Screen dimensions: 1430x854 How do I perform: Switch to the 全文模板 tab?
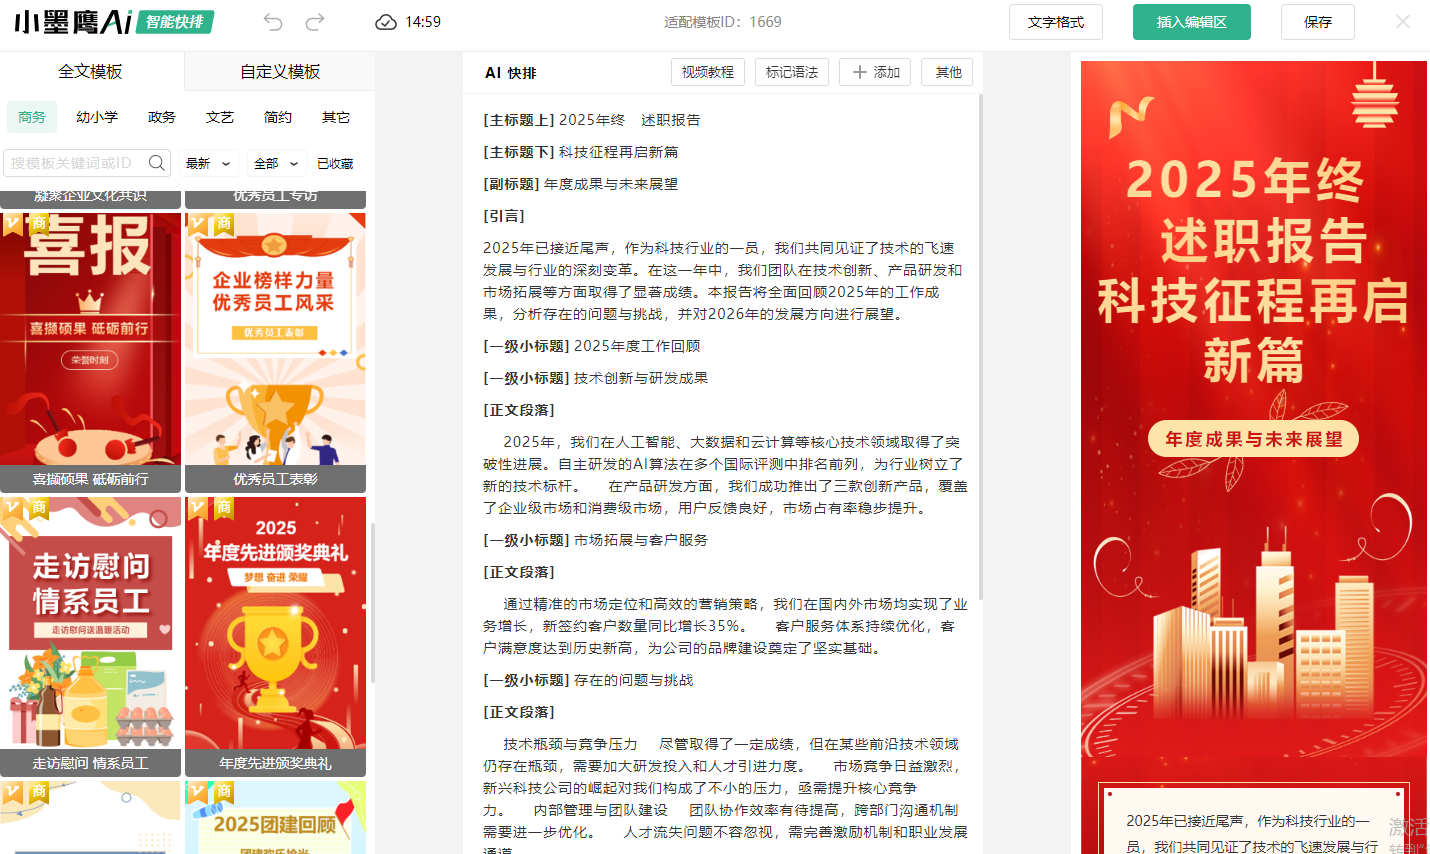pyautogui.click(x=90, y=72)
